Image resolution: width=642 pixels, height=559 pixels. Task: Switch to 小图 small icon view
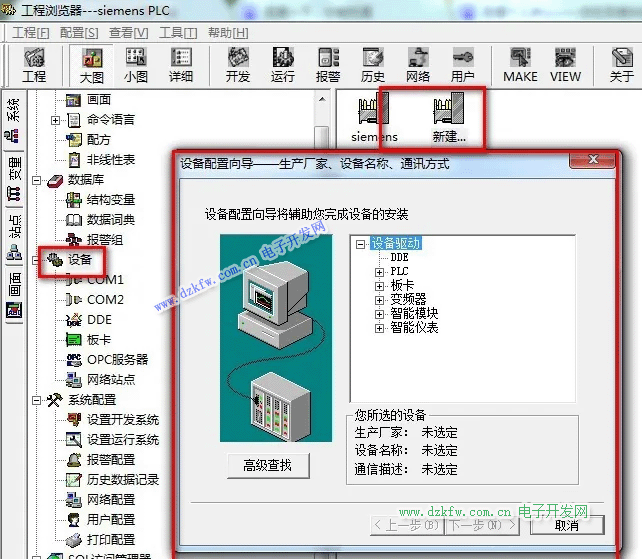pyautogui.click(x=136, y=64)
